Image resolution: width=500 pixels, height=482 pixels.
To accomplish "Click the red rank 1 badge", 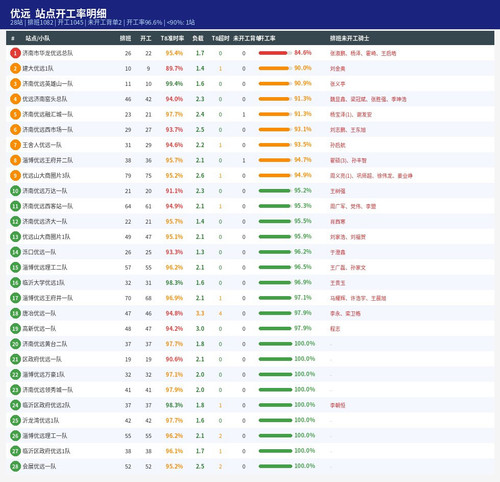I will (15, 53).
